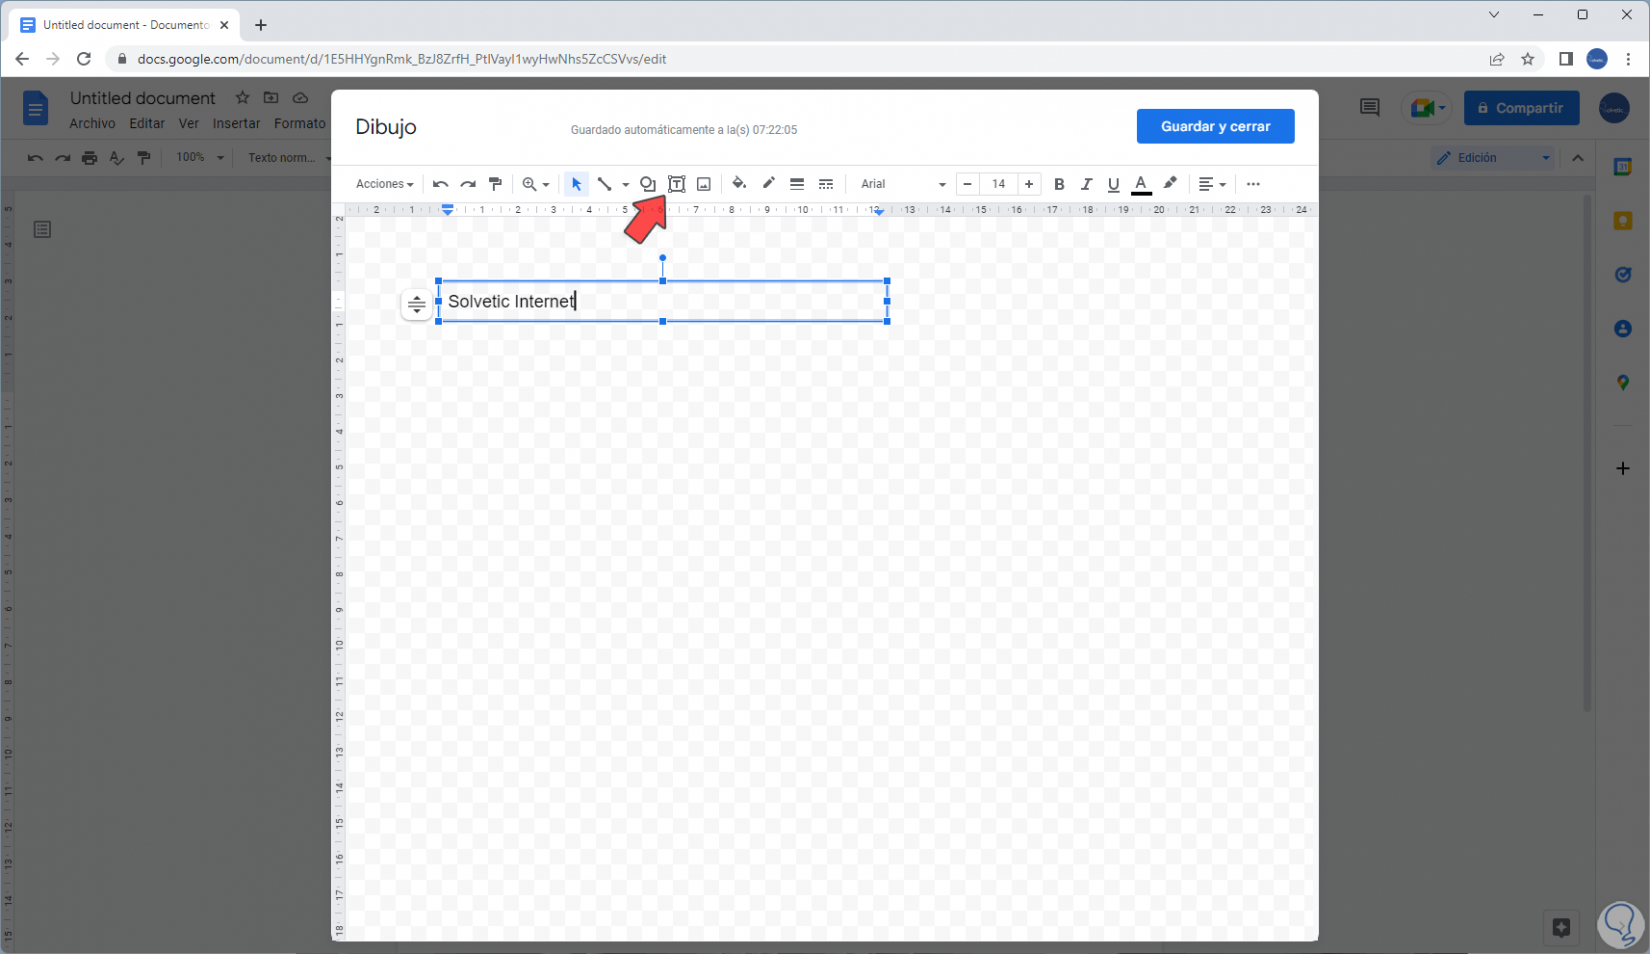Expand the line type dropdown arrow
The height and width of the screenshot is (954, 1650).
pos(625,184)
